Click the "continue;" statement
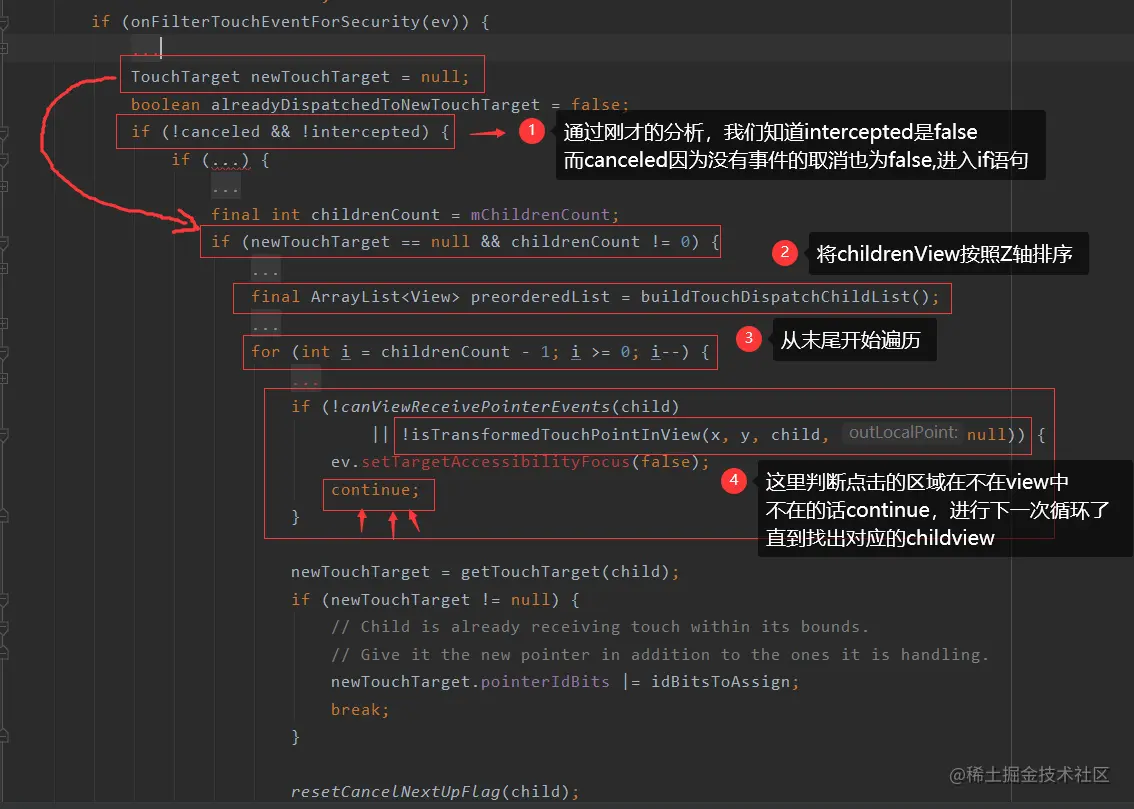The height and width of the screenshot is (809, 1134). coord(375,490)
